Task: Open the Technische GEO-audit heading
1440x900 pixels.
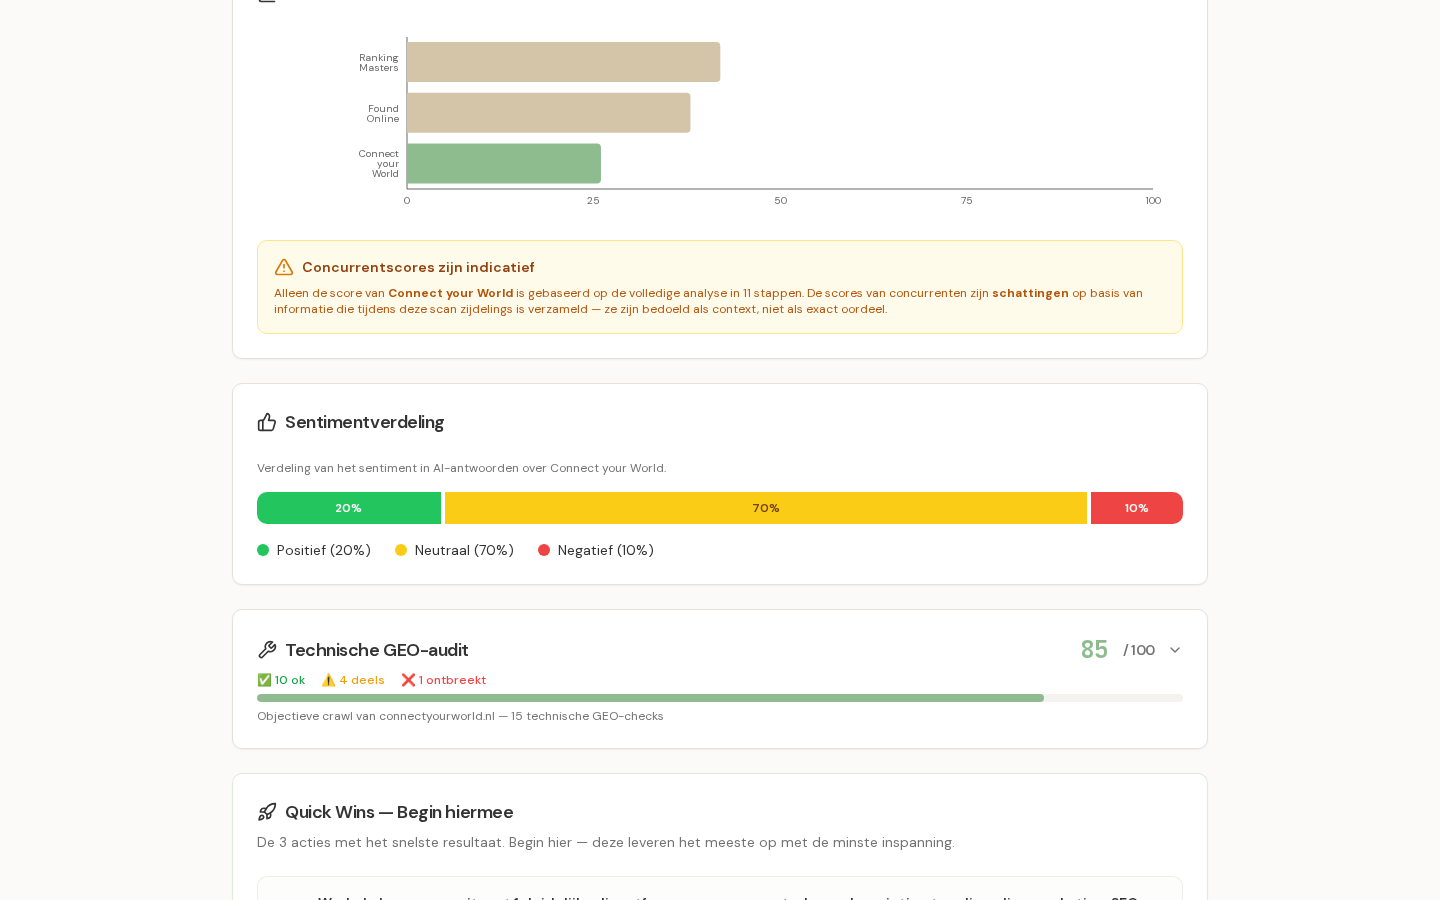Action: click(x=377, y=650)
